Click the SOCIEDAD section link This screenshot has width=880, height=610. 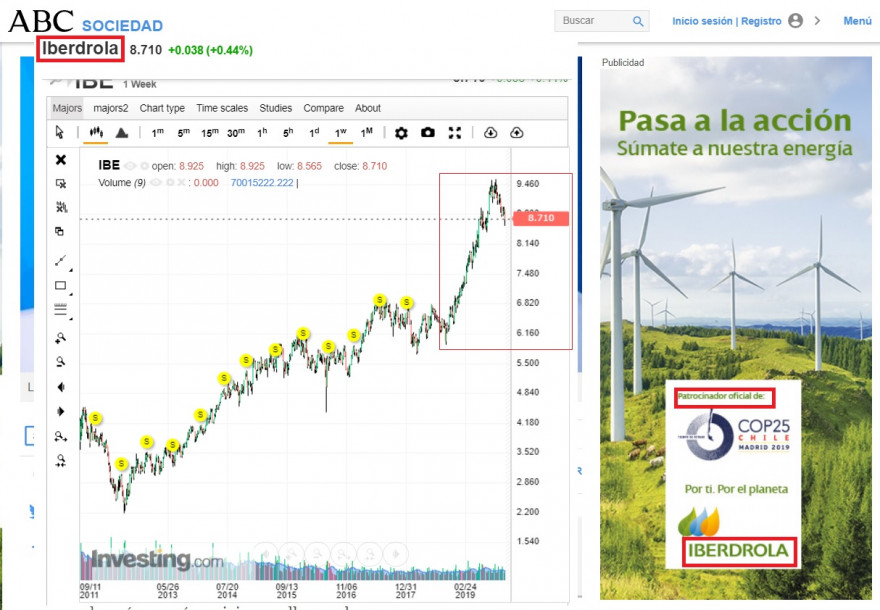[122, 26]
